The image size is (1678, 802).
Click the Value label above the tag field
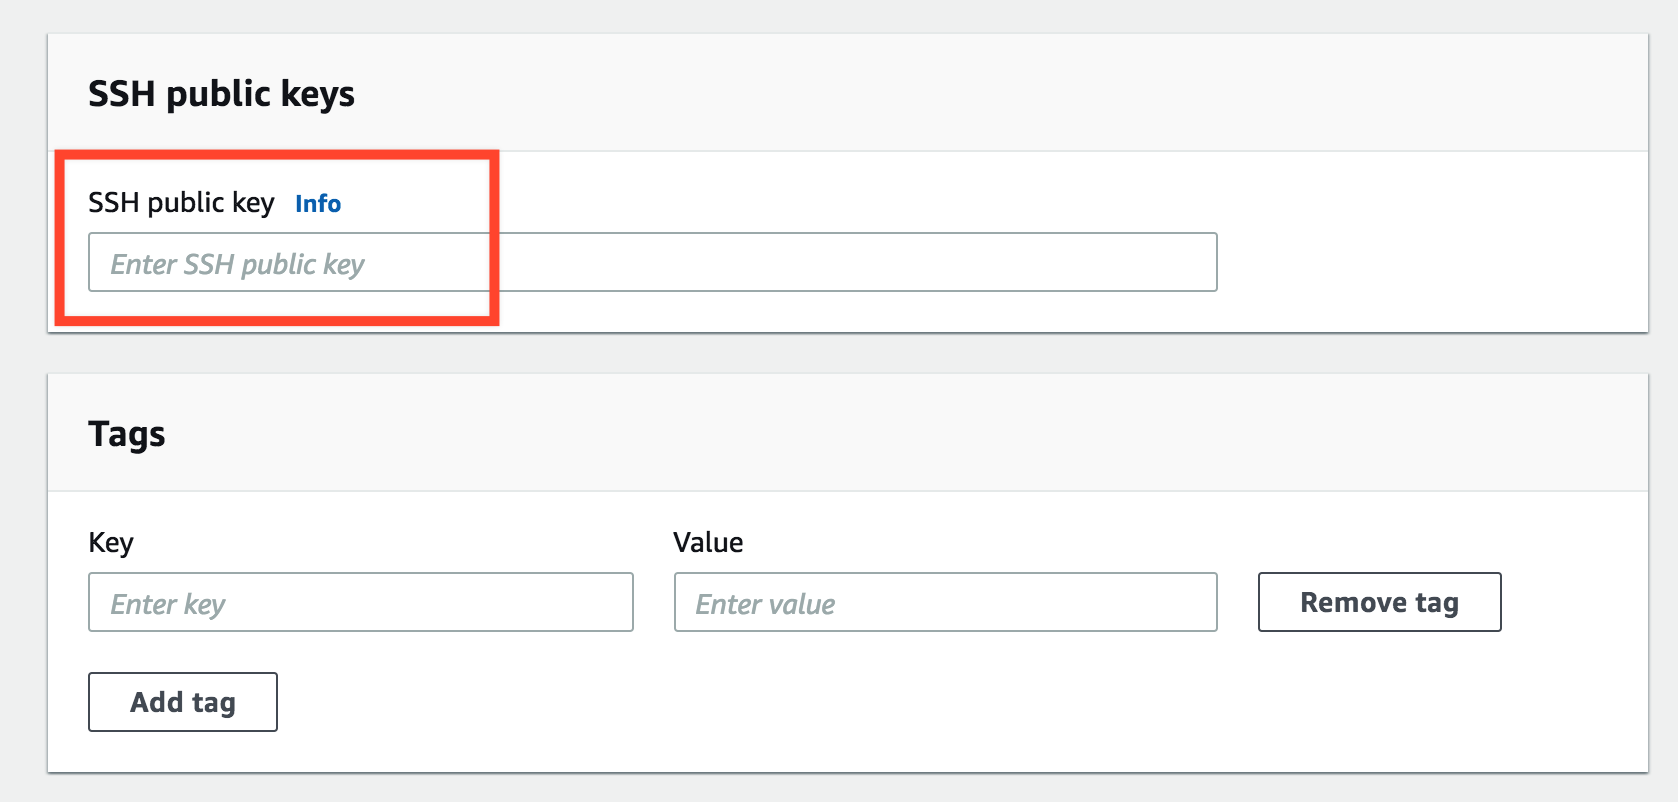point(708,543)
